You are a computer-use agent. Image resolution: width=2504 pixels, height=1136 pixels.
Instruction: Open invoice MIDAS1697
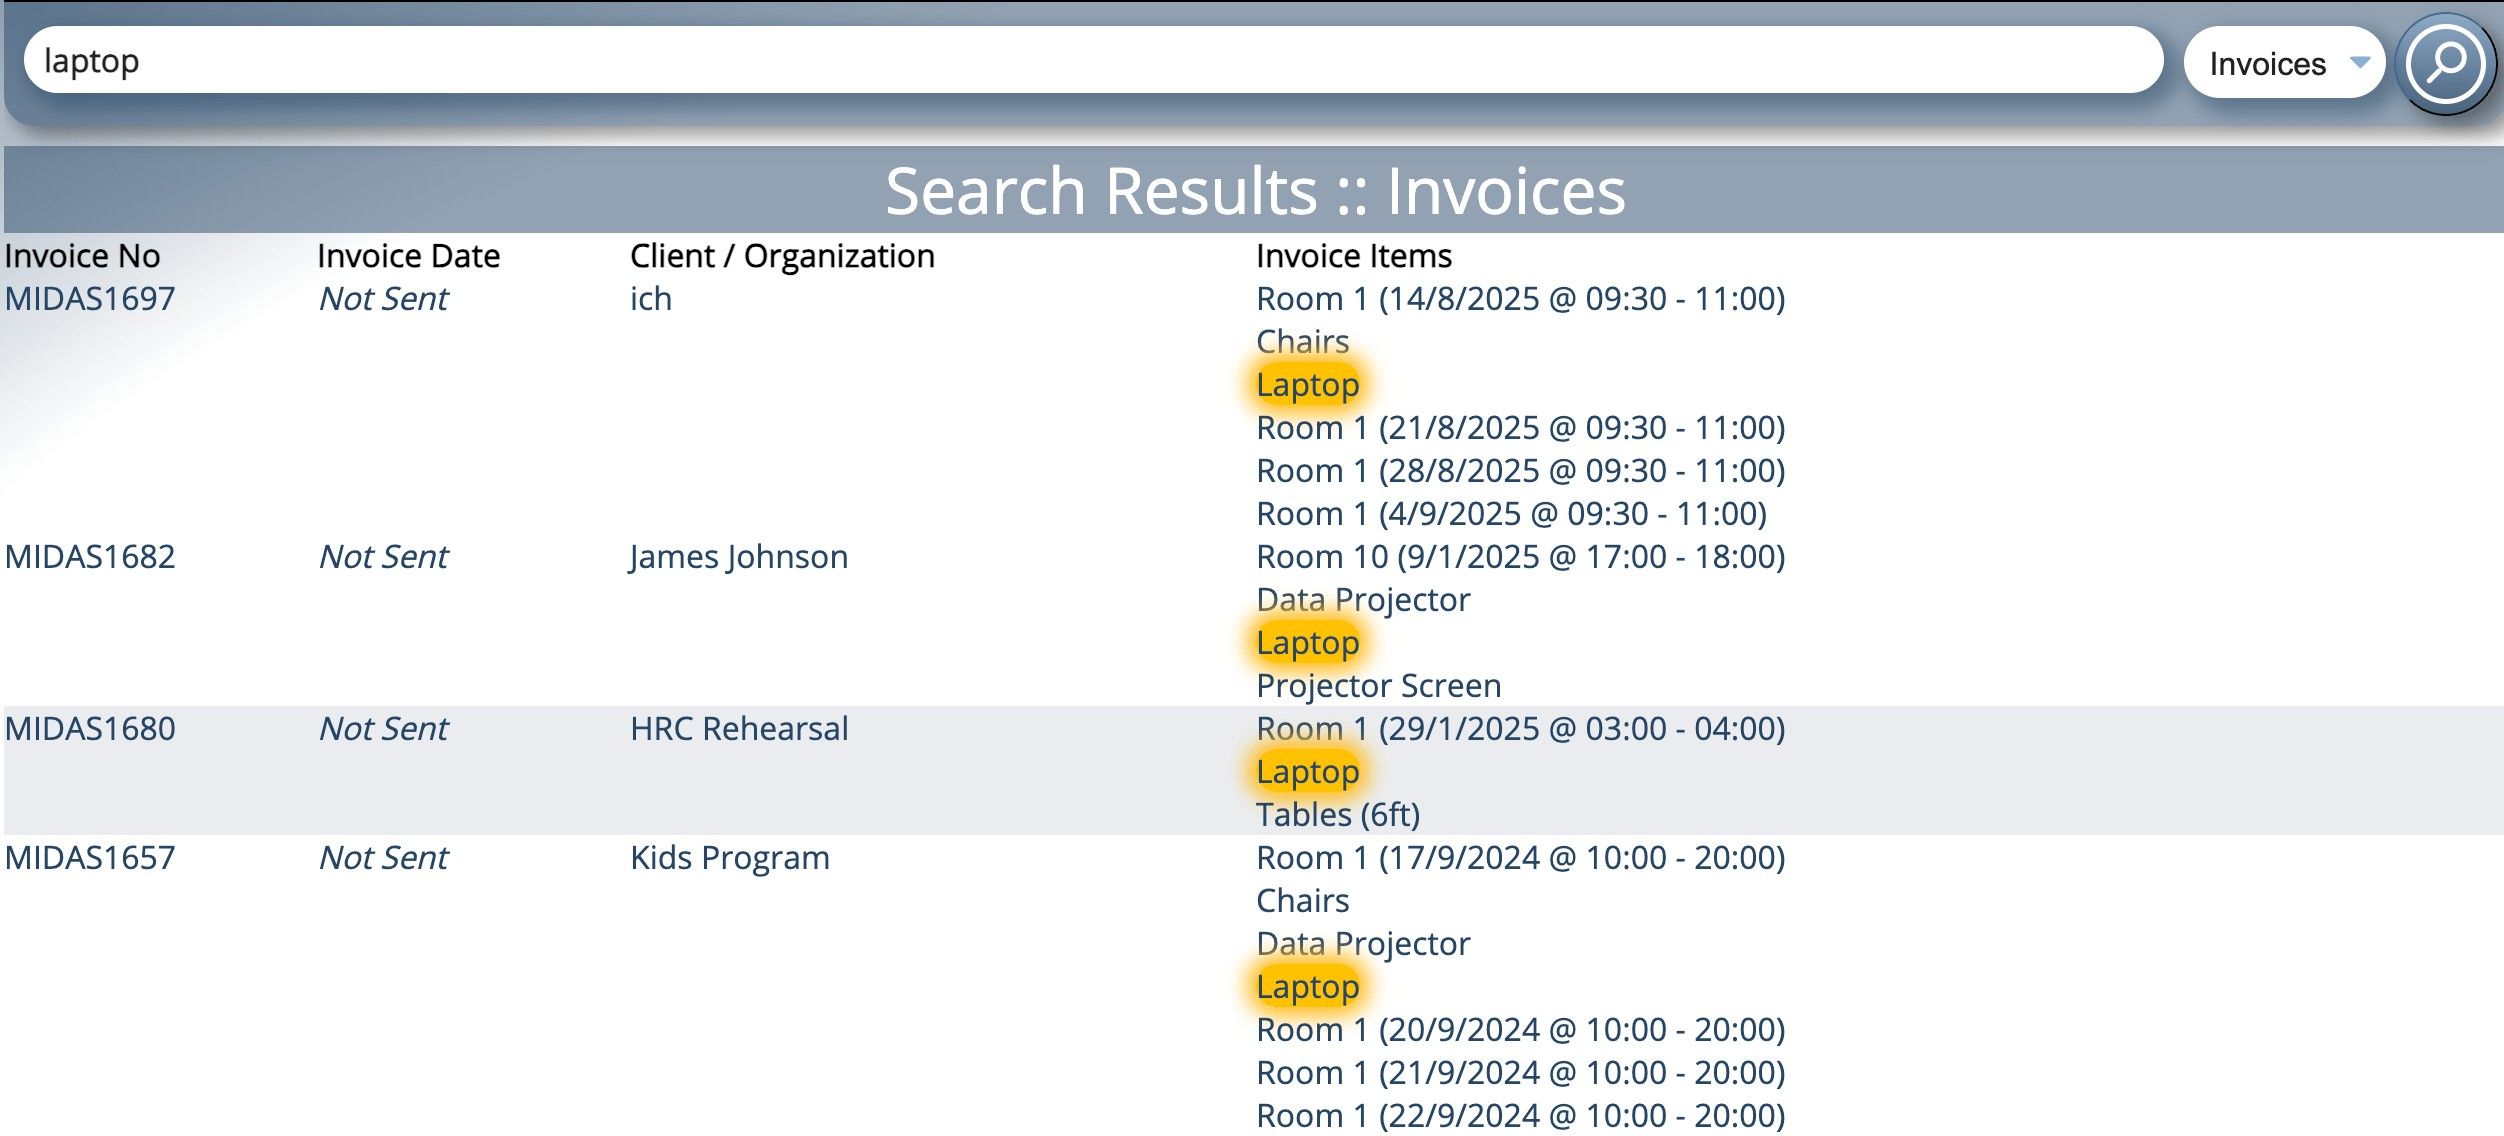90,299
